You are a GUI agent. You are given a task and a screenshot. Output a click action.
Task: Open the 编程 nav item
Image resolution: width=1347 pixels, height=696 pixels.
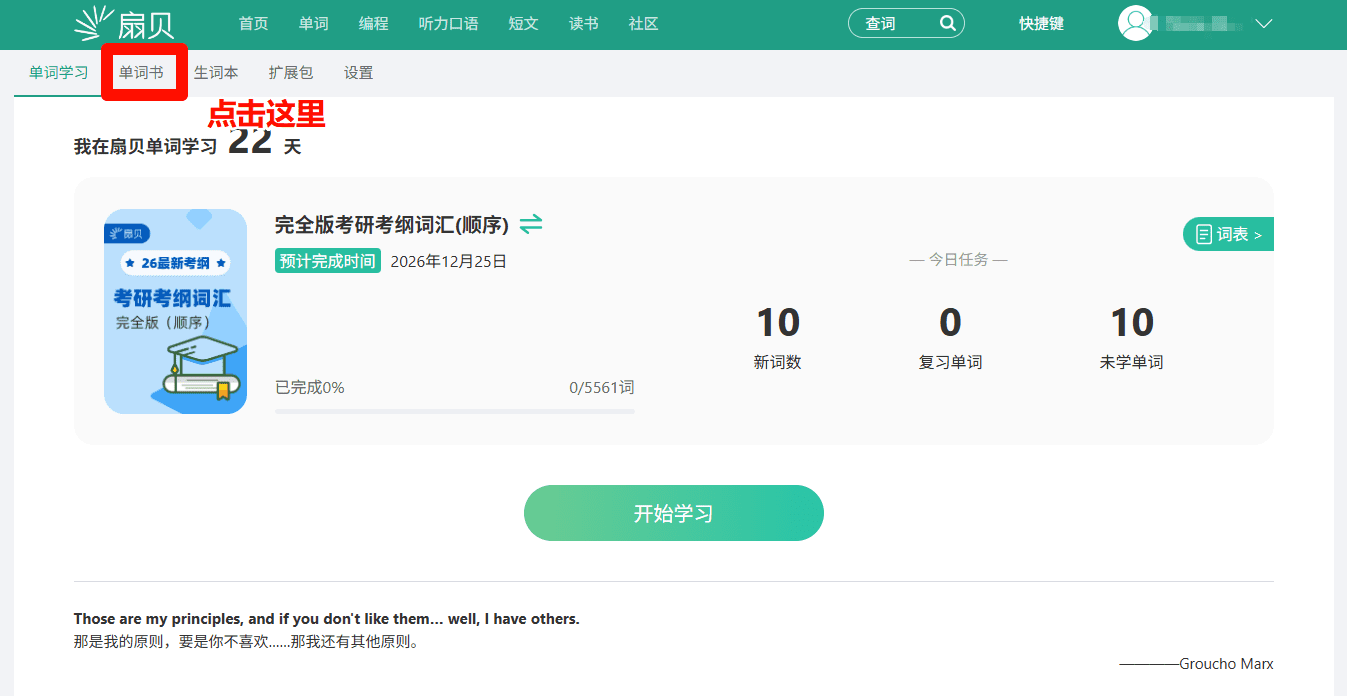click(374, 24)
